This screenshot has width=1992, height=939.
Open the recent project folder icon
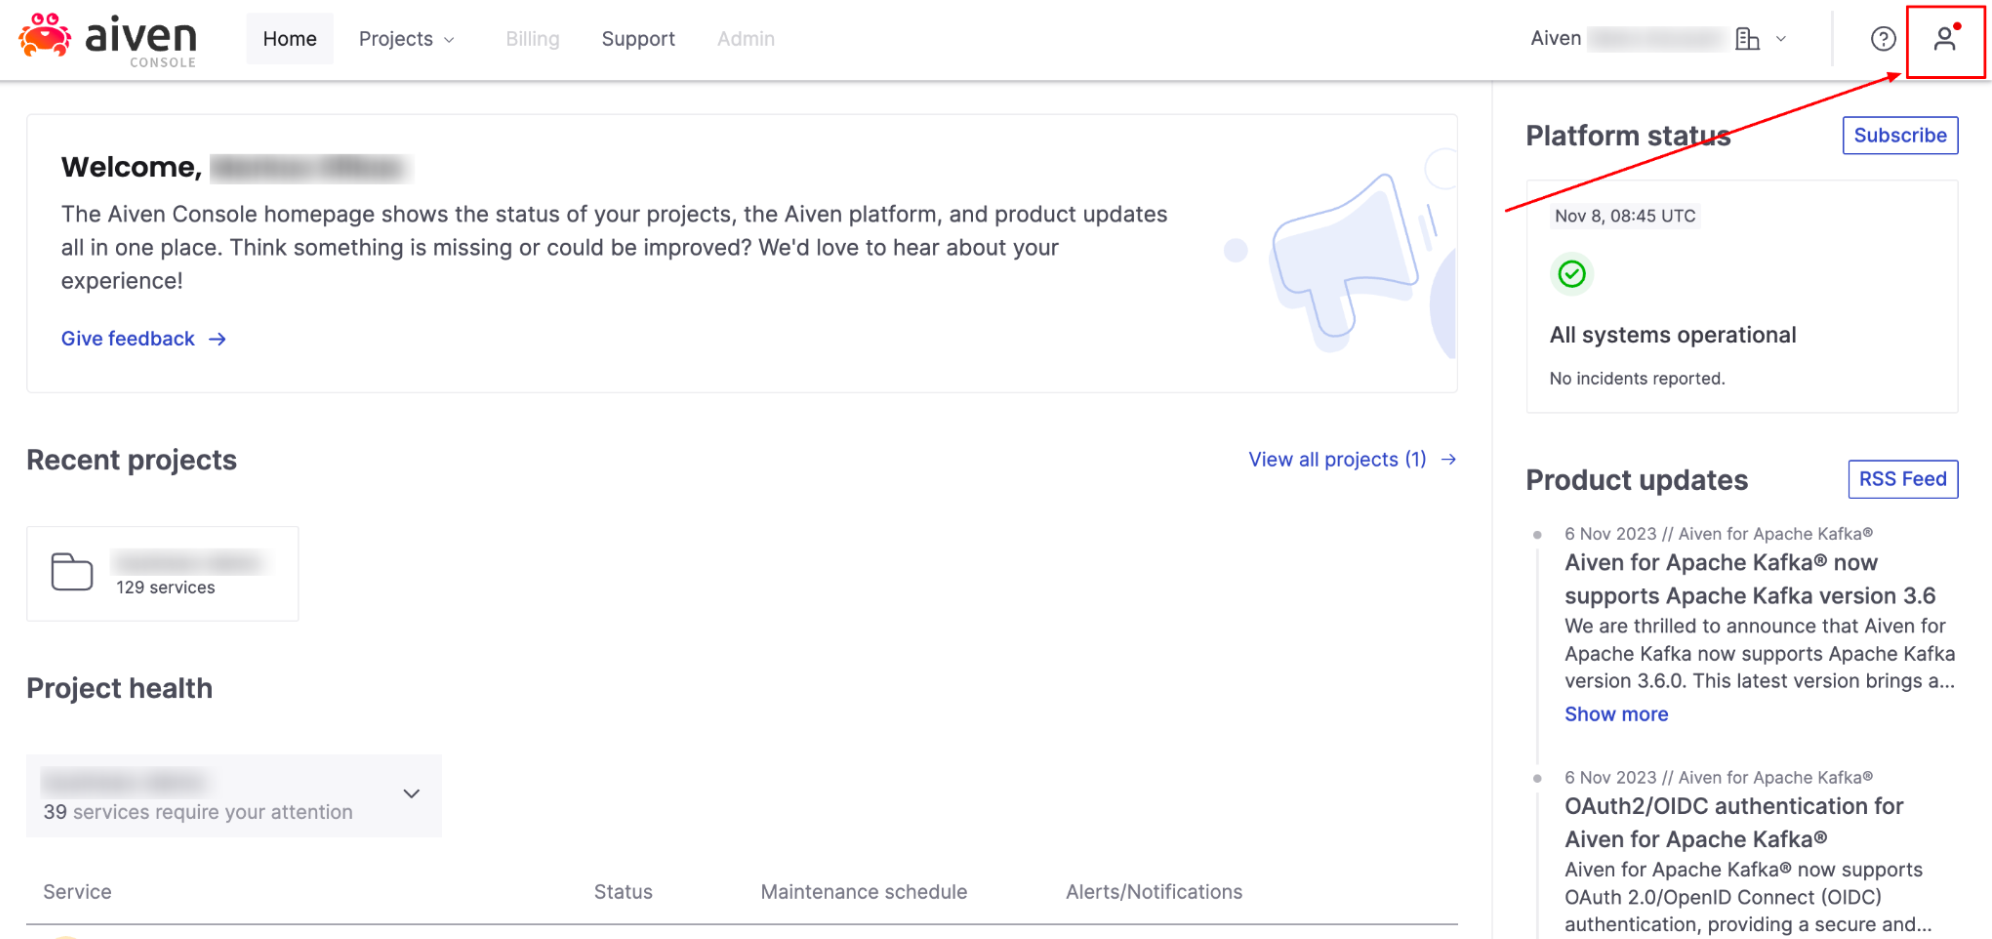(x=70, y=570)
